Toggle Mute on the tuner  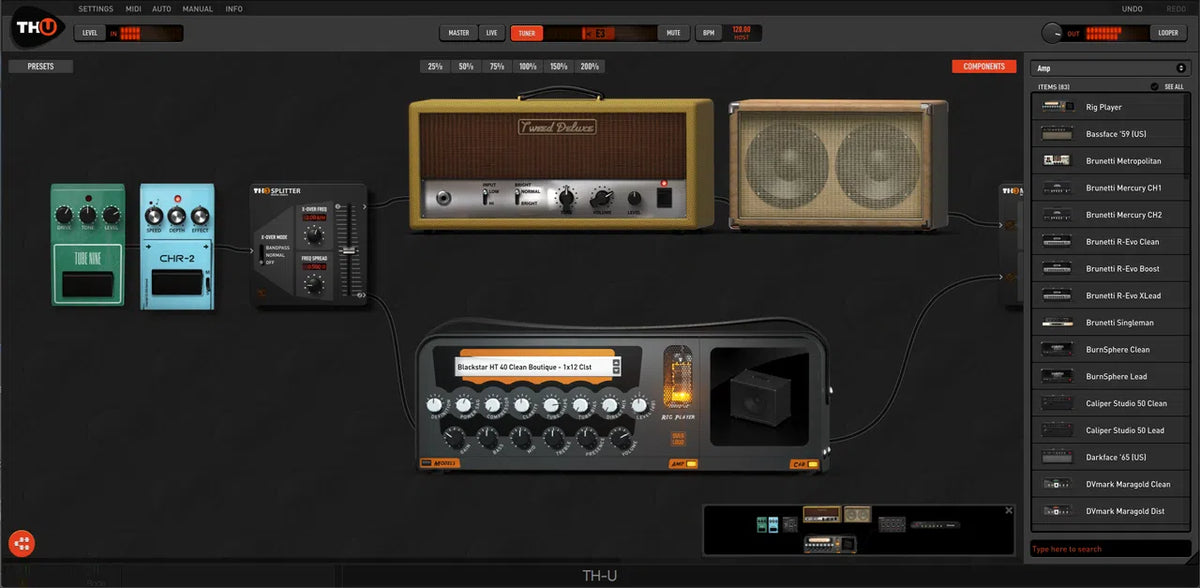click(673, 32)
